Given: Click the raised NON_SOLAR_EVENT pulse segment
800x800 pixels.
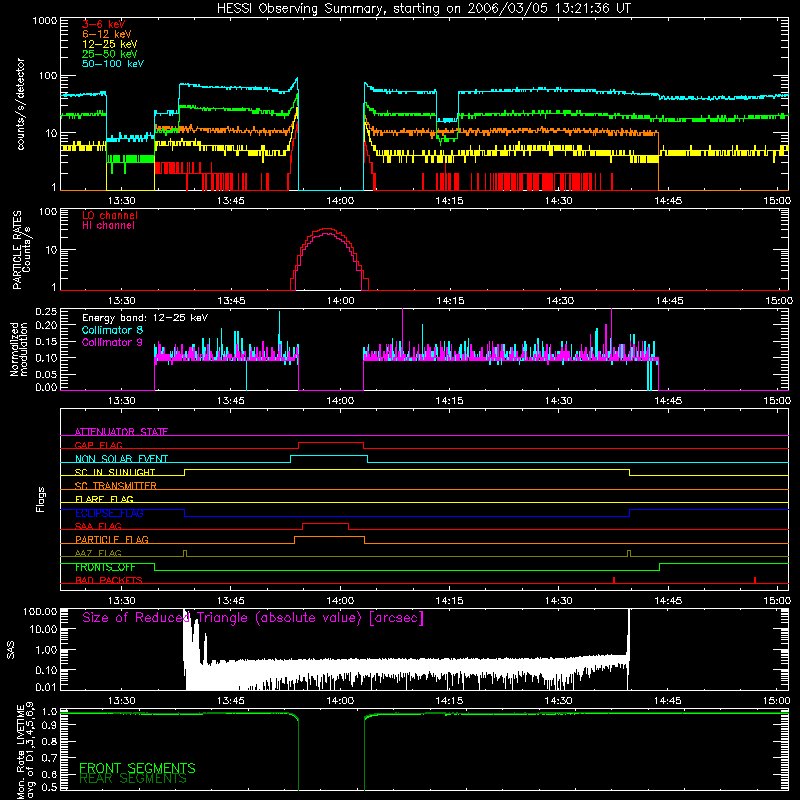Looking at the screenshot, I should [329, 456].
